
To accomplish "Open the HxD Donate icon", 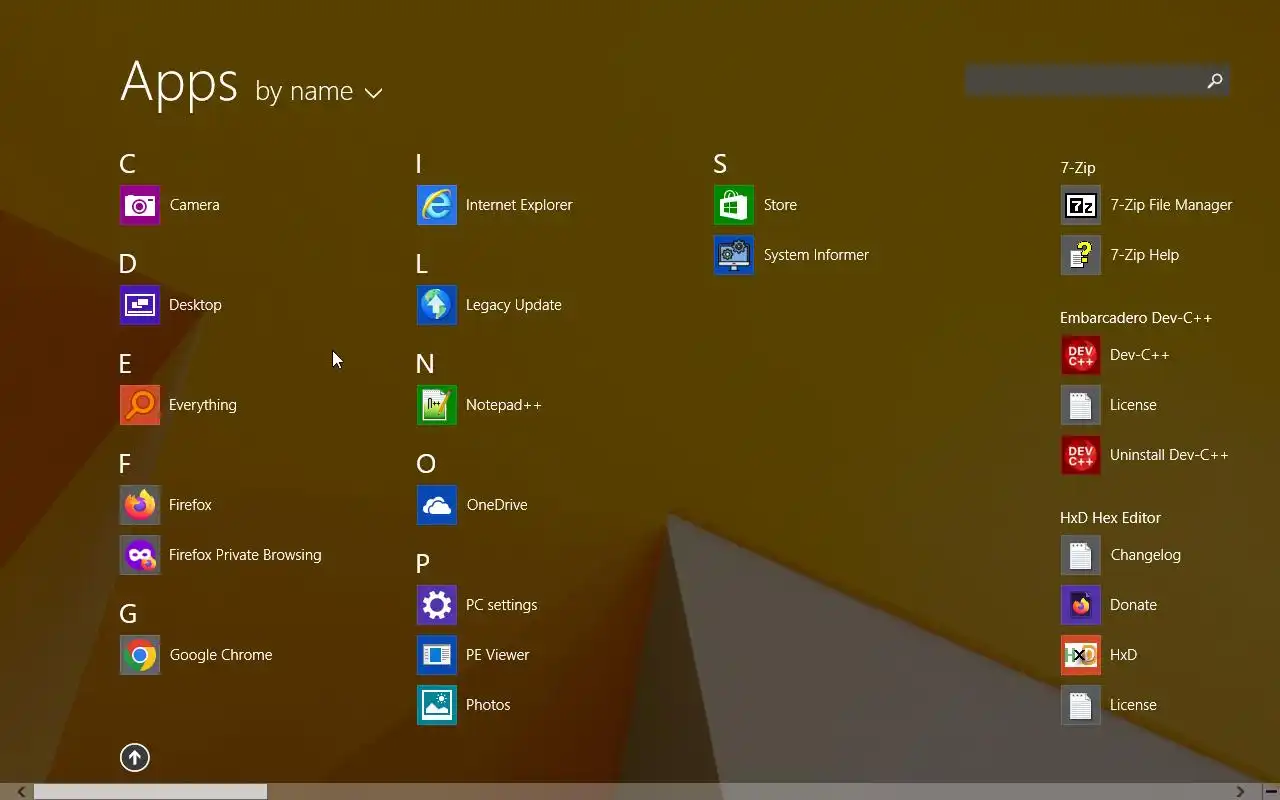I will [1081, 605].
